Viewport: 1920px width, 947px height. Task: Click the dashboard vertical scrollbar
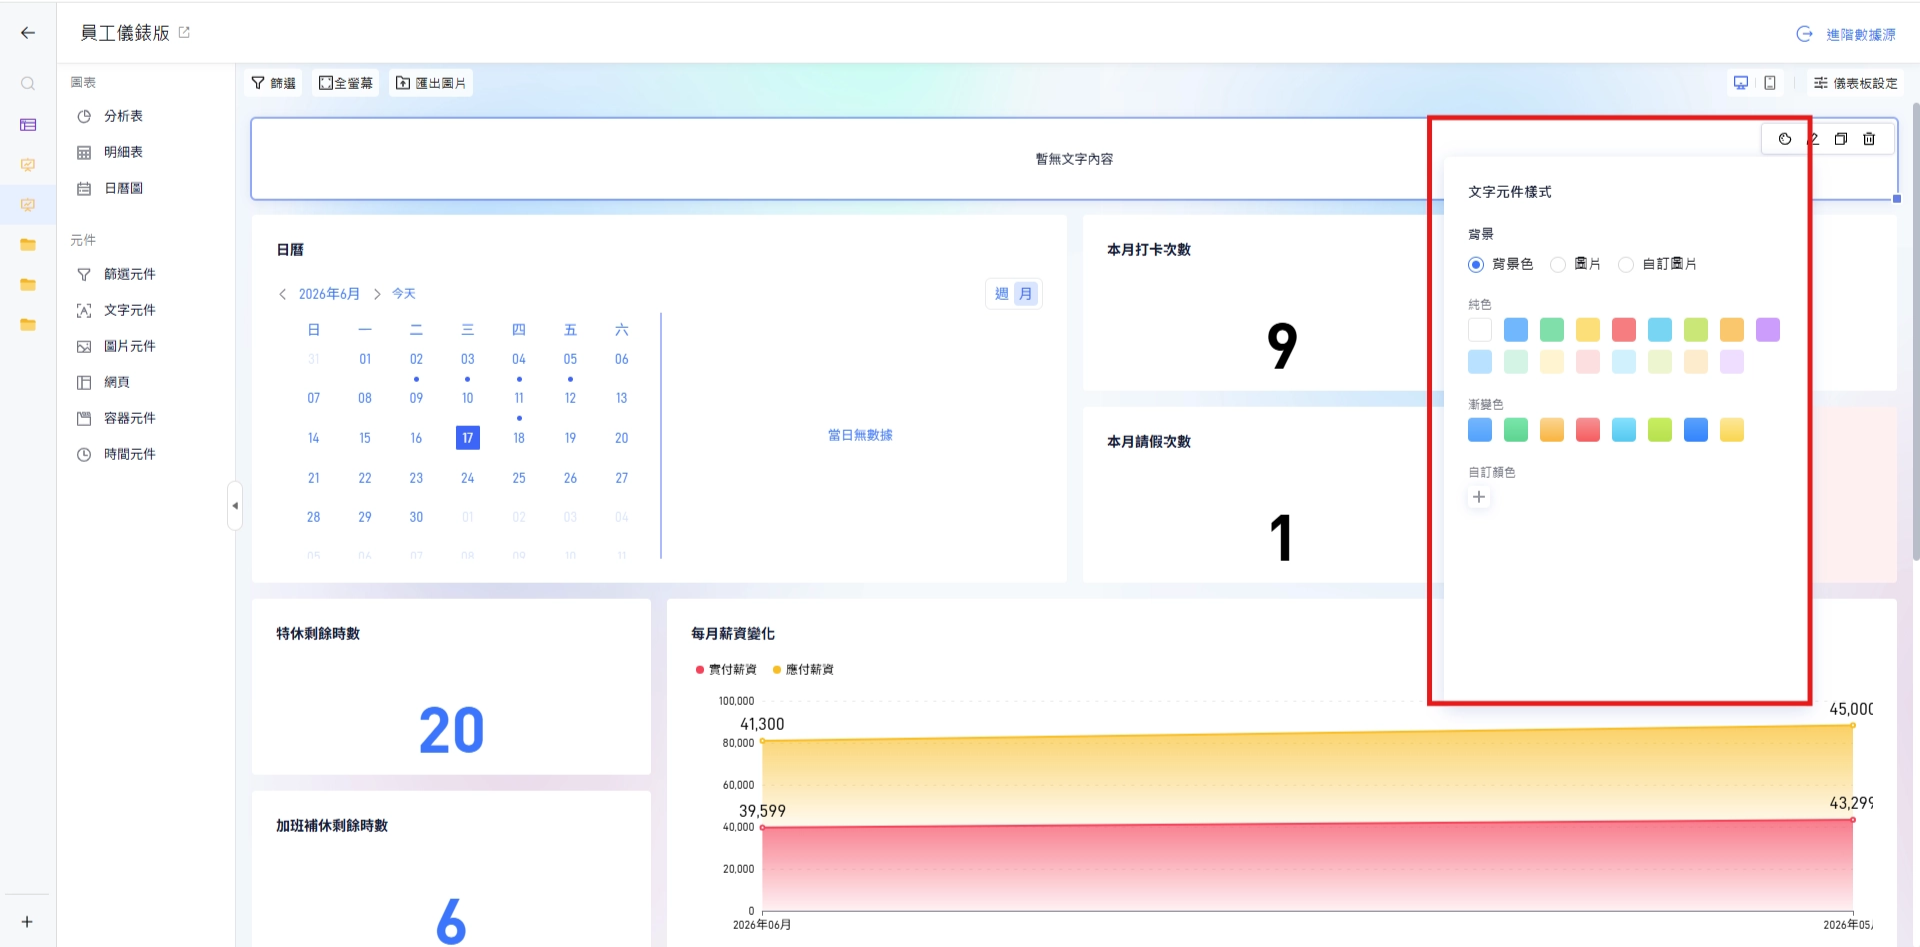coord(1915,330)
